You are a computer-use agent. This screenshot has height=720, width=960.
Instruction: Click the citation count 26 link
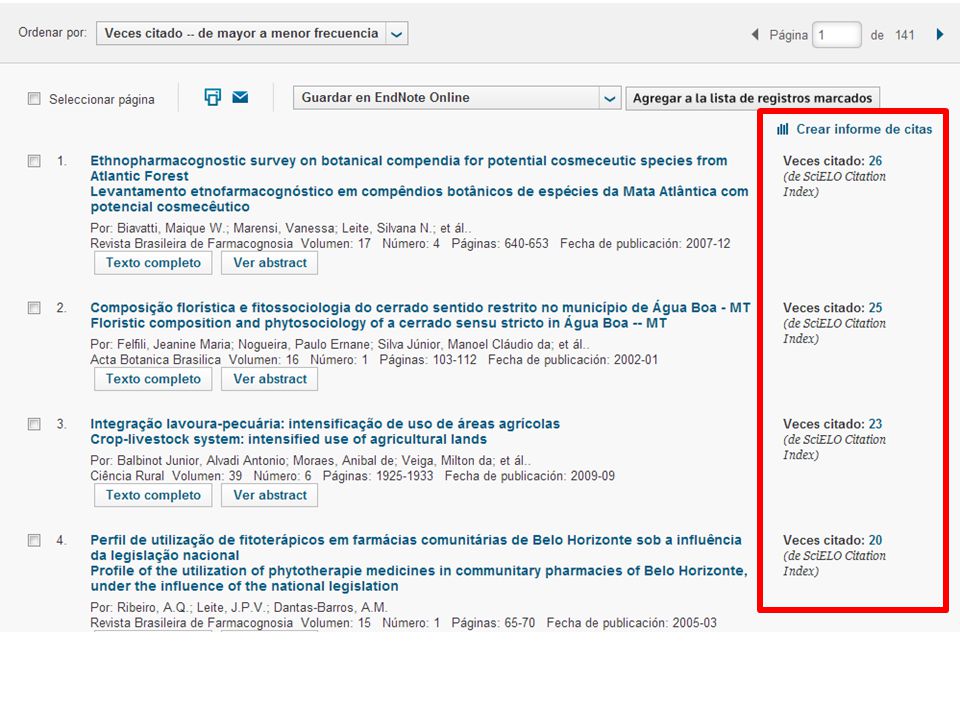click(x=876, y=161)
